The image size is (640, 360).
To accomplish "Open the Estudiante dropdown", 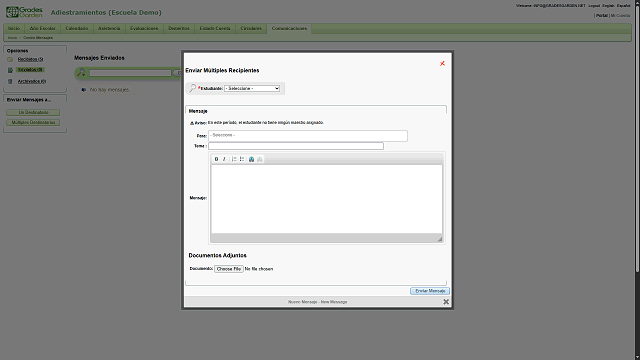I will [252, 88].
